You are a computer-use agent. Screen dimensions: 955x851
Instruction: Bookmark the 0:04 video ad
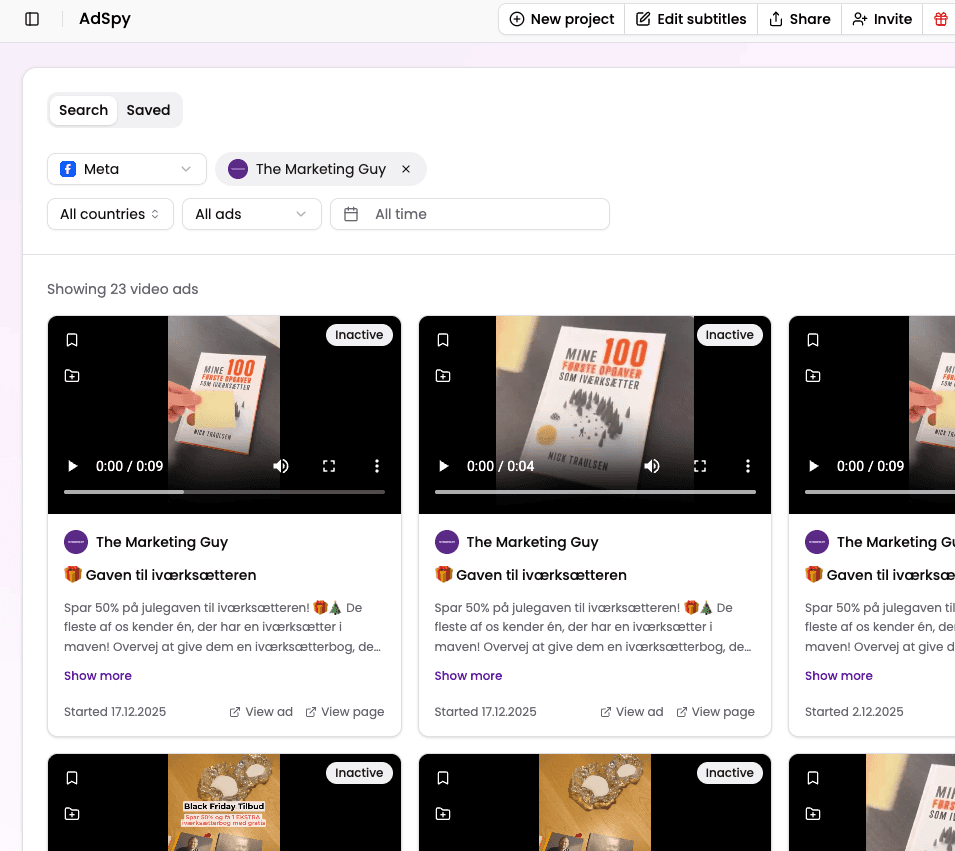tap(443, 340)
